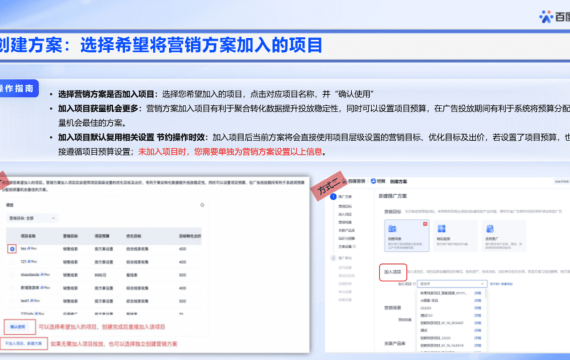This screenshot has height=360, width=570.
Task: Go to 营销目标 in the step sidebar
Action: click(345, 207)
